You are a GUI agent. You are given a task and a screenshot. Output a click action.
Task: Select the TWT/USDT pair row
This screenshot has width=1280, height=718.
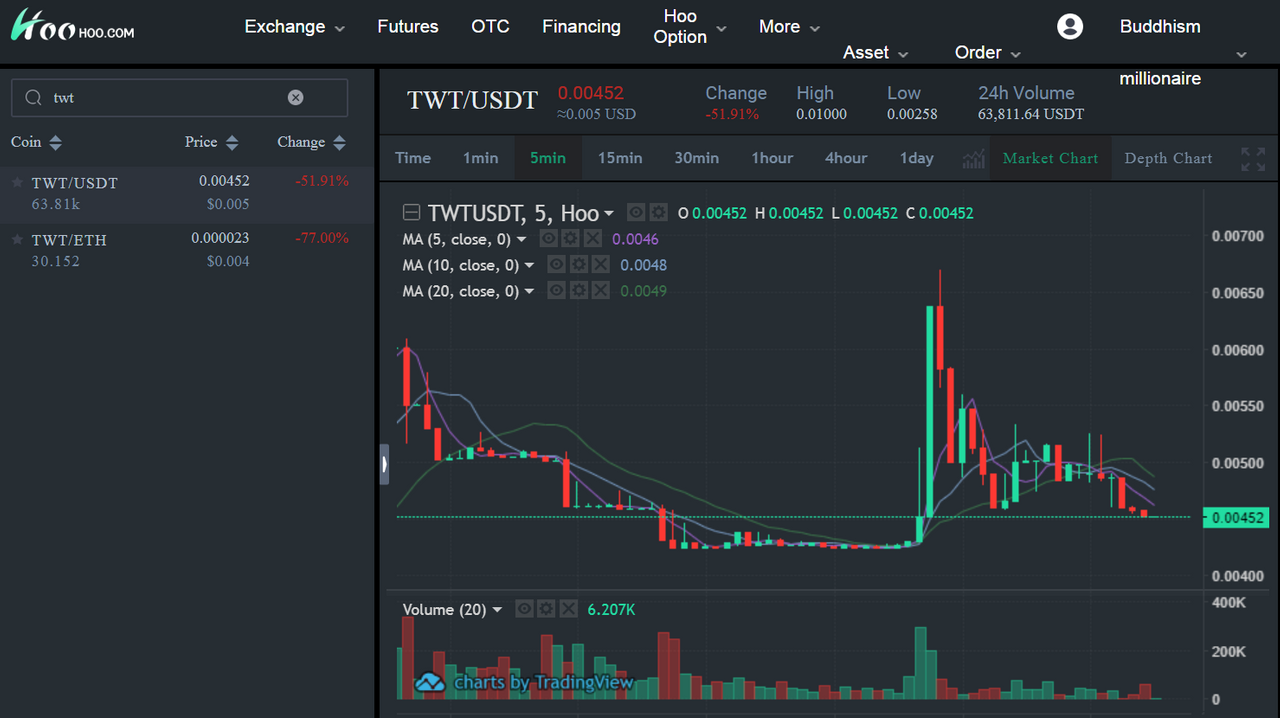tap(187, 193)
